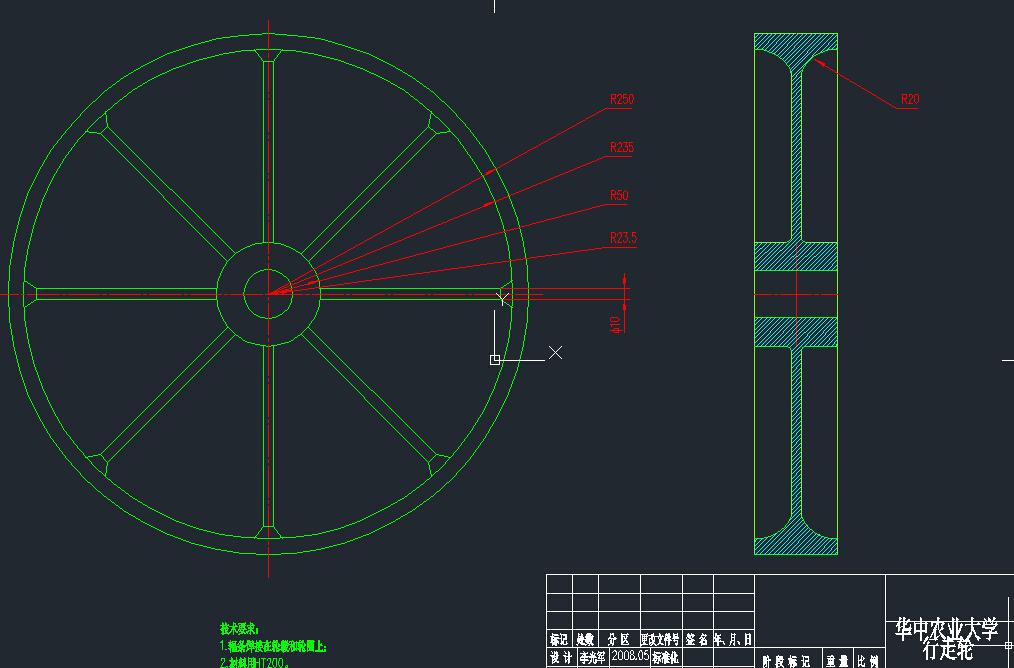Click the 标记 header cell

coord(559,640)
